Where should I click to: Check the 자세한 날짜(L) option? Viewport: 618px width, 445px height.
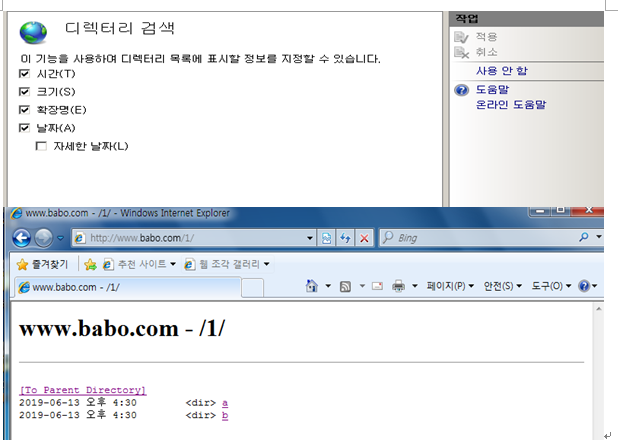(41, 146)
